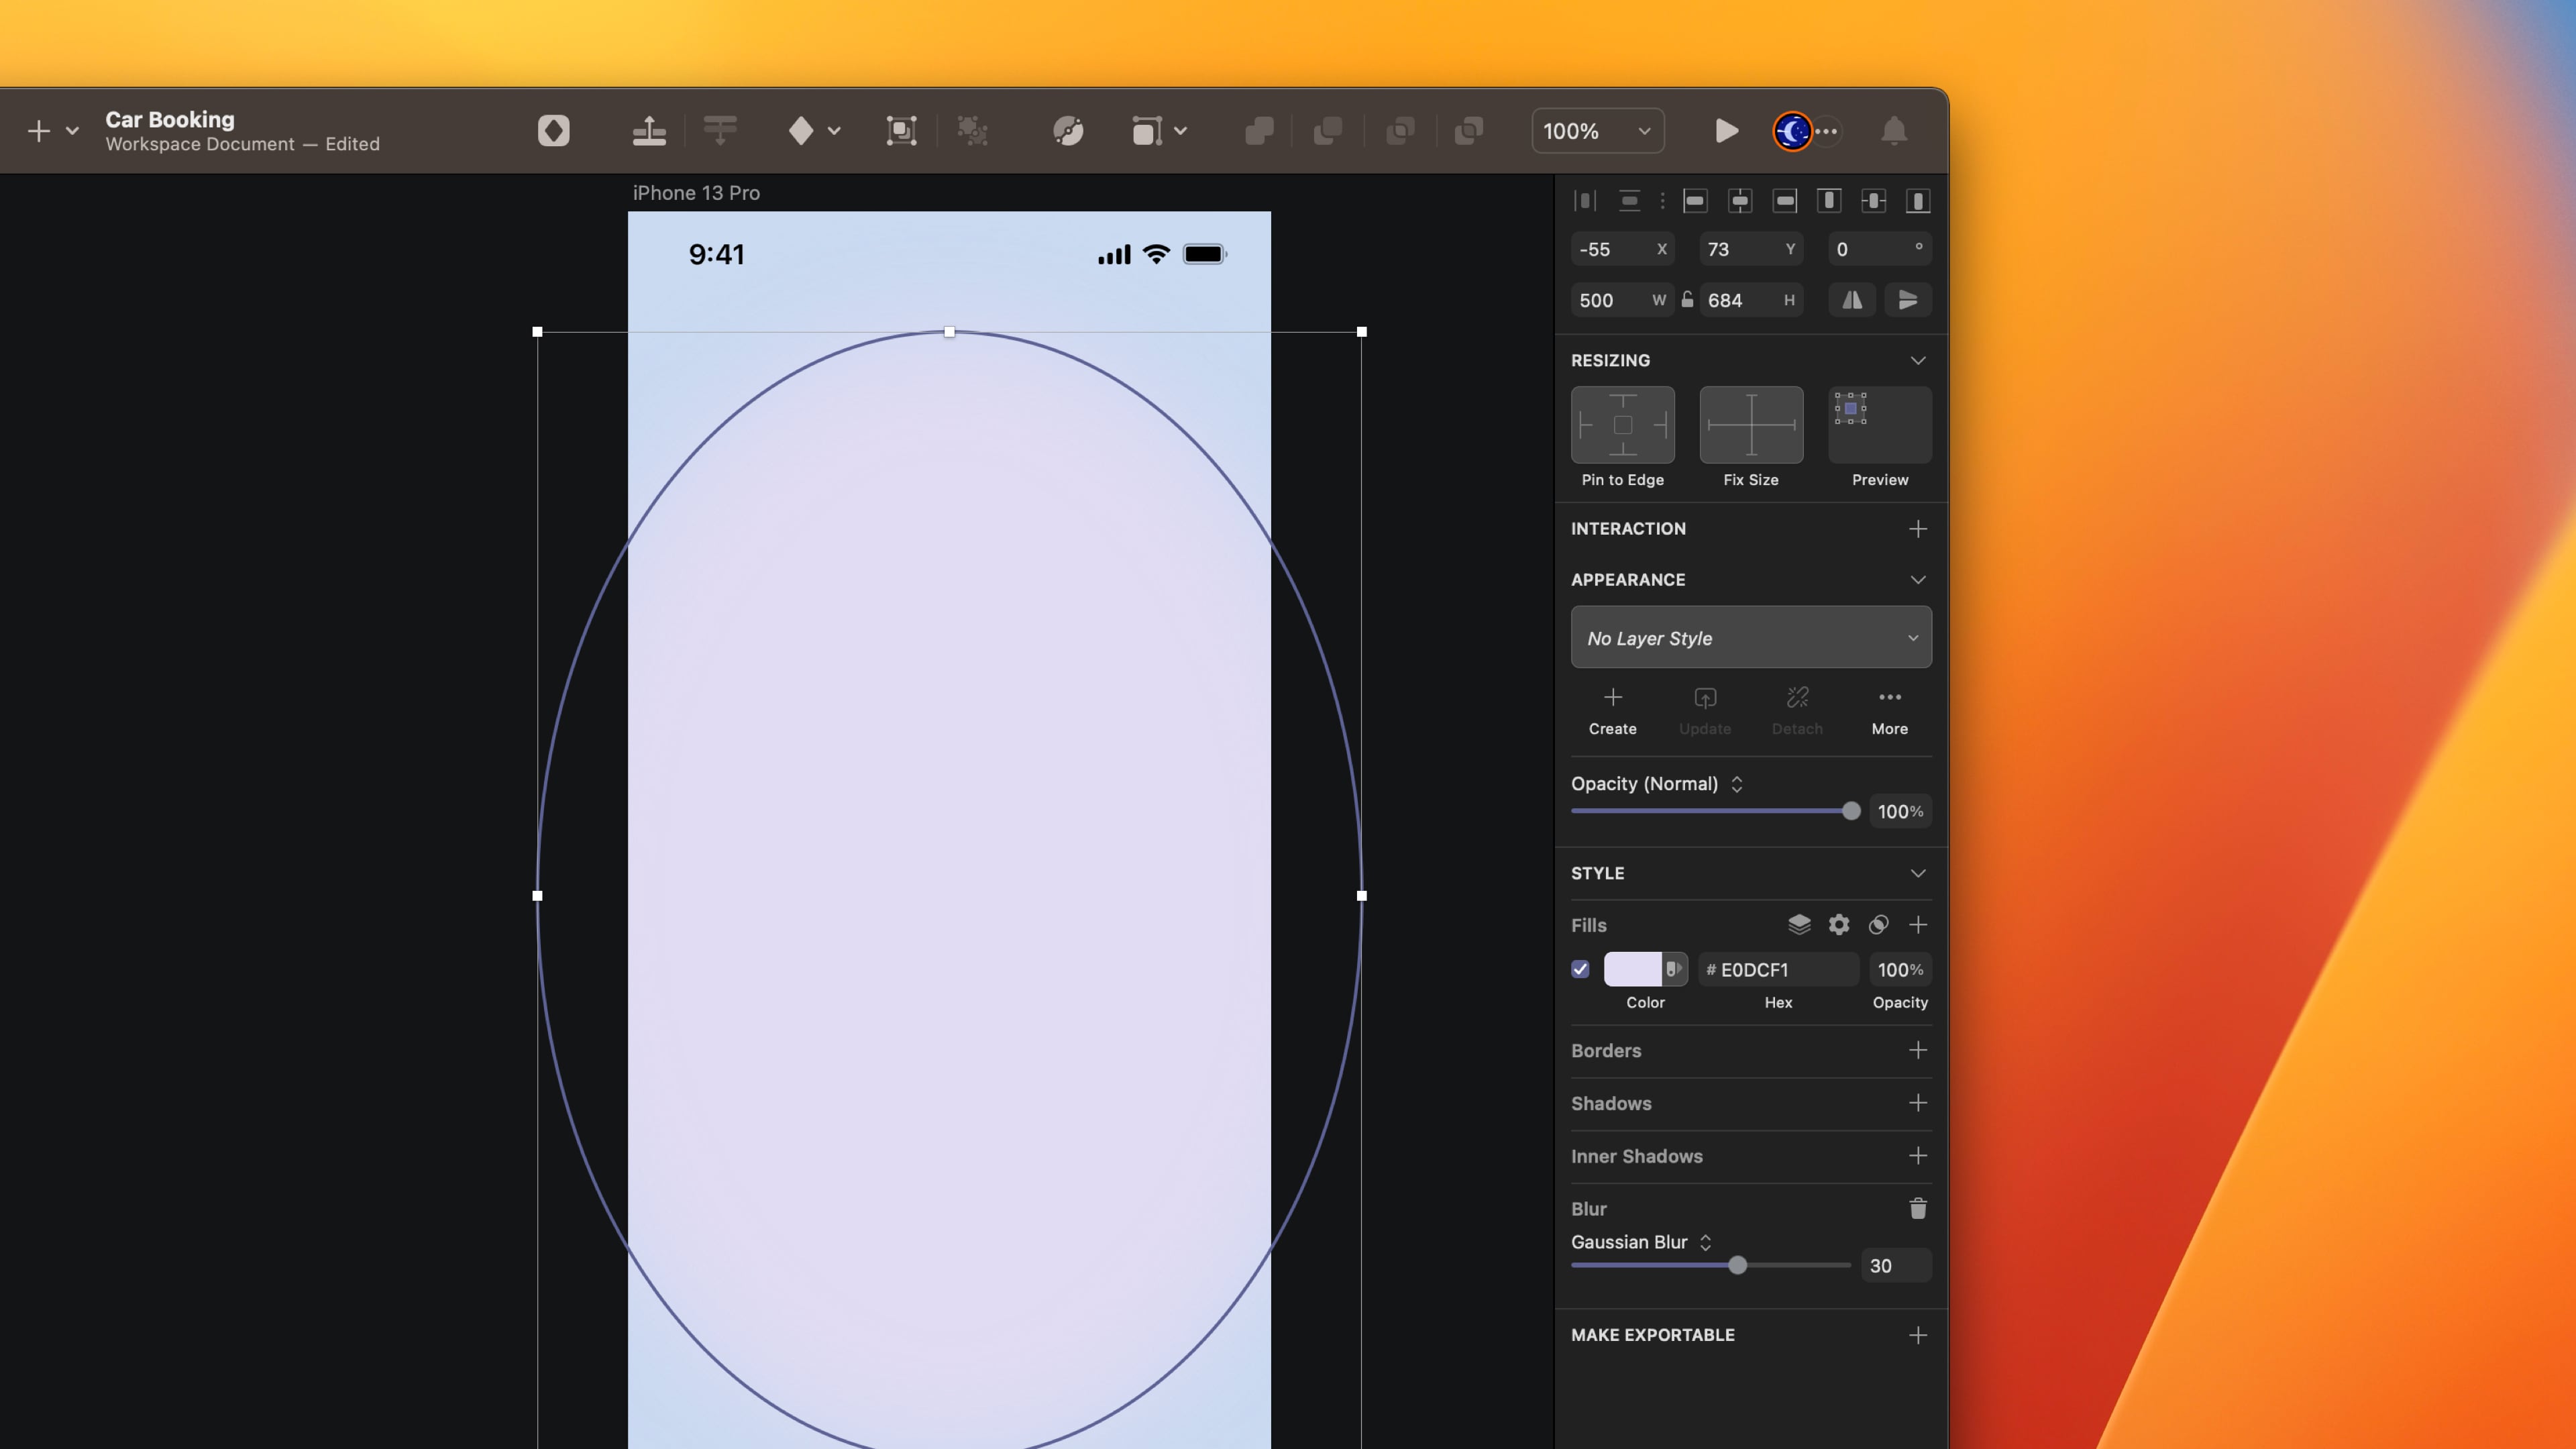Click the Preview play button in toolbar
This screenshot has height=1449, width=2576.
click(x=1726, y=131)
